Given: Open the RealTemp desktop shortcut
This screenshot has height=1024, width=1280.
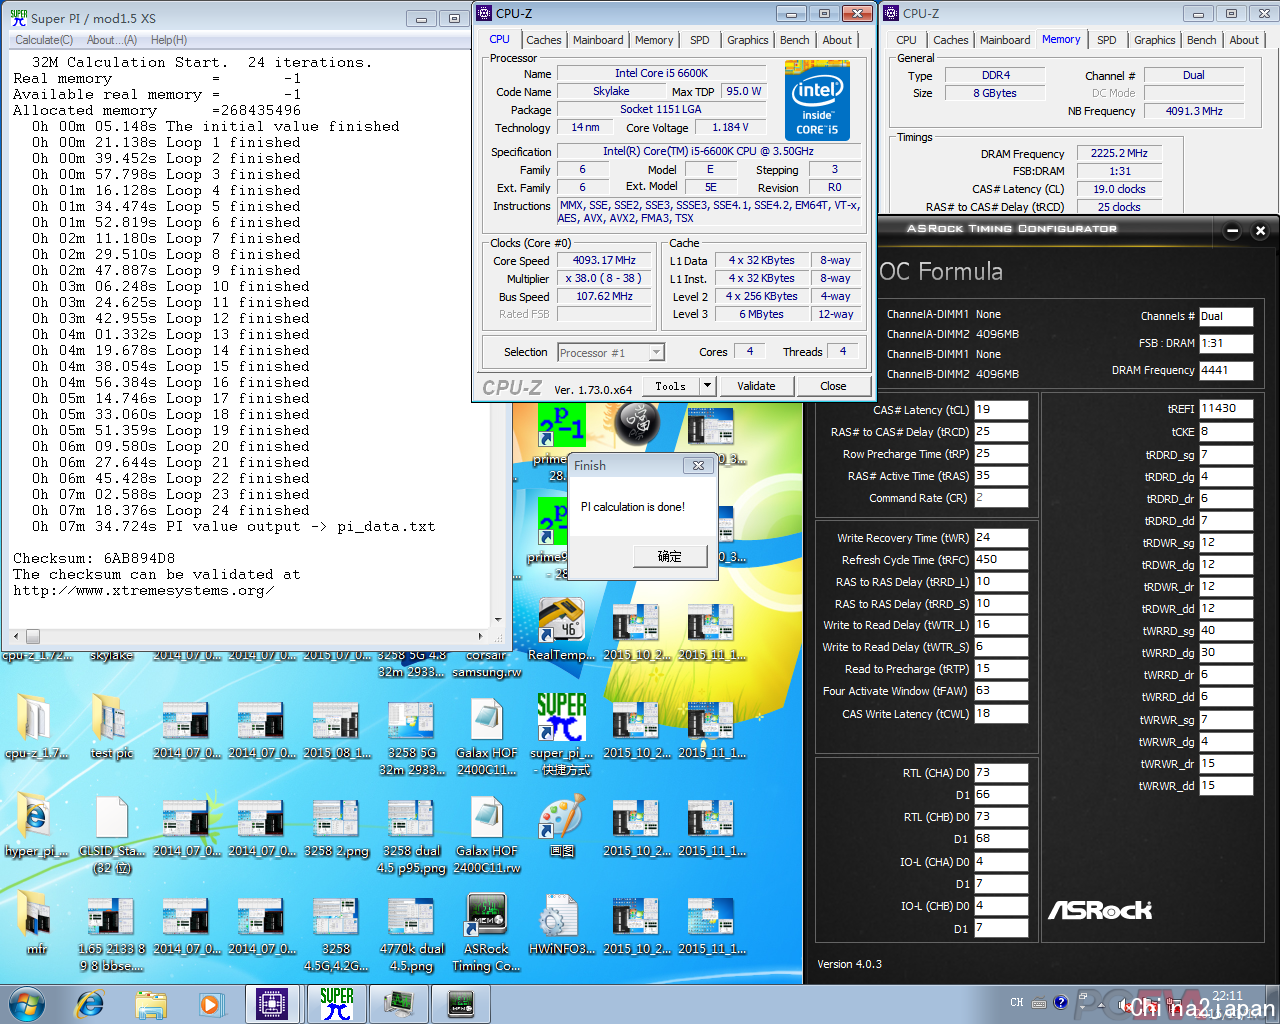Looking at the screenshot, I should coord(561,630).
